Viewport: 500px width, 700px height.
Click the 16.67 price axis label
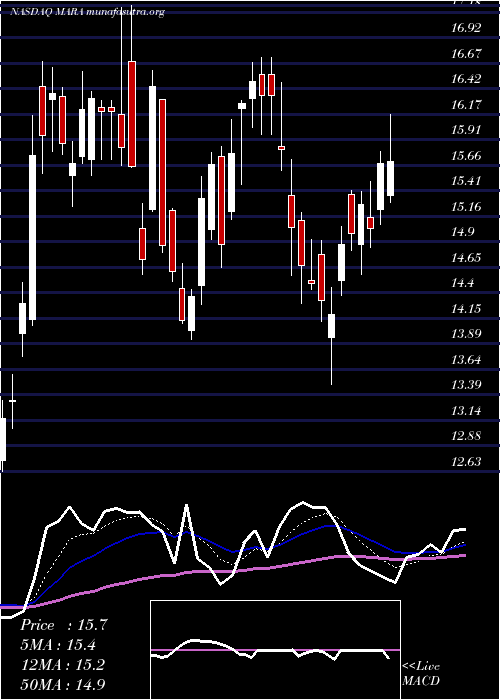click(466, 54)
